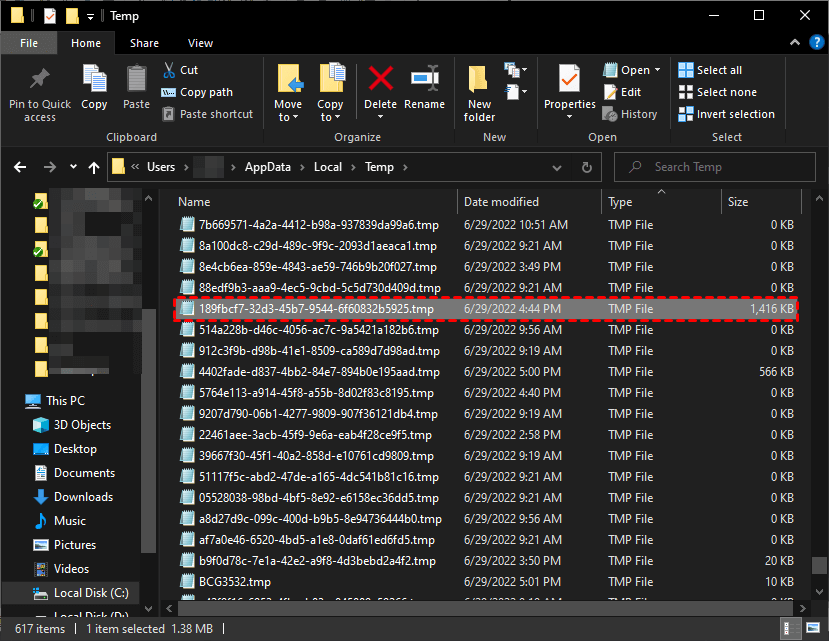This screenshot has width=829, height=641.
Task: Click Paste shortcut option
Action: 208,114
